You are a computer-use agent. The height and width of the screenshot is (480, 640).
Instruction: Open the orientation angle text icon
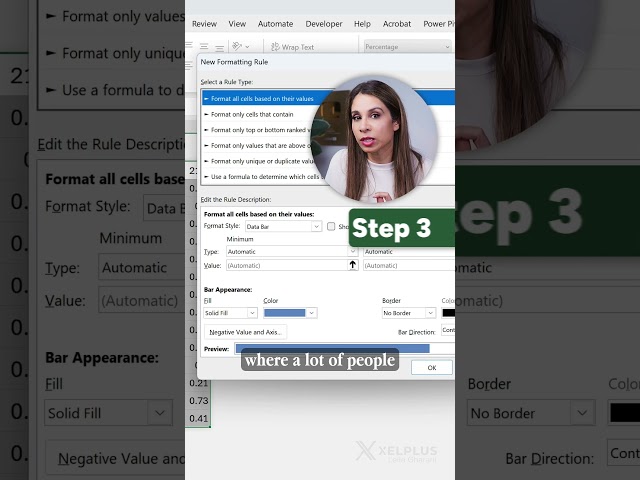click(x=240, y=46)
